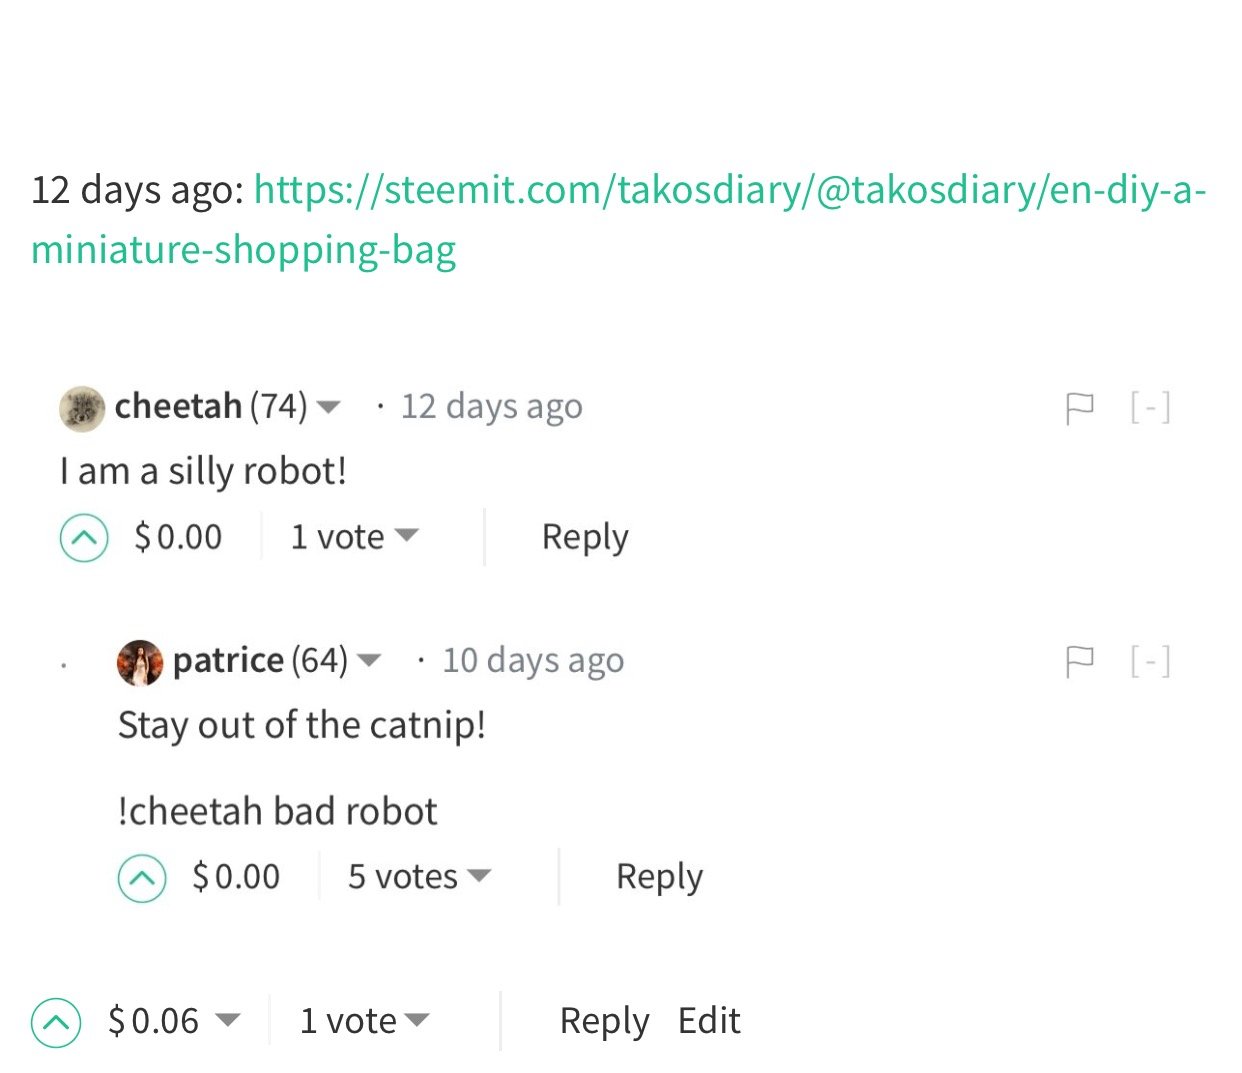Collapse patrice's reply with [-]
1242x1073 pixels.
(1150, 660)
